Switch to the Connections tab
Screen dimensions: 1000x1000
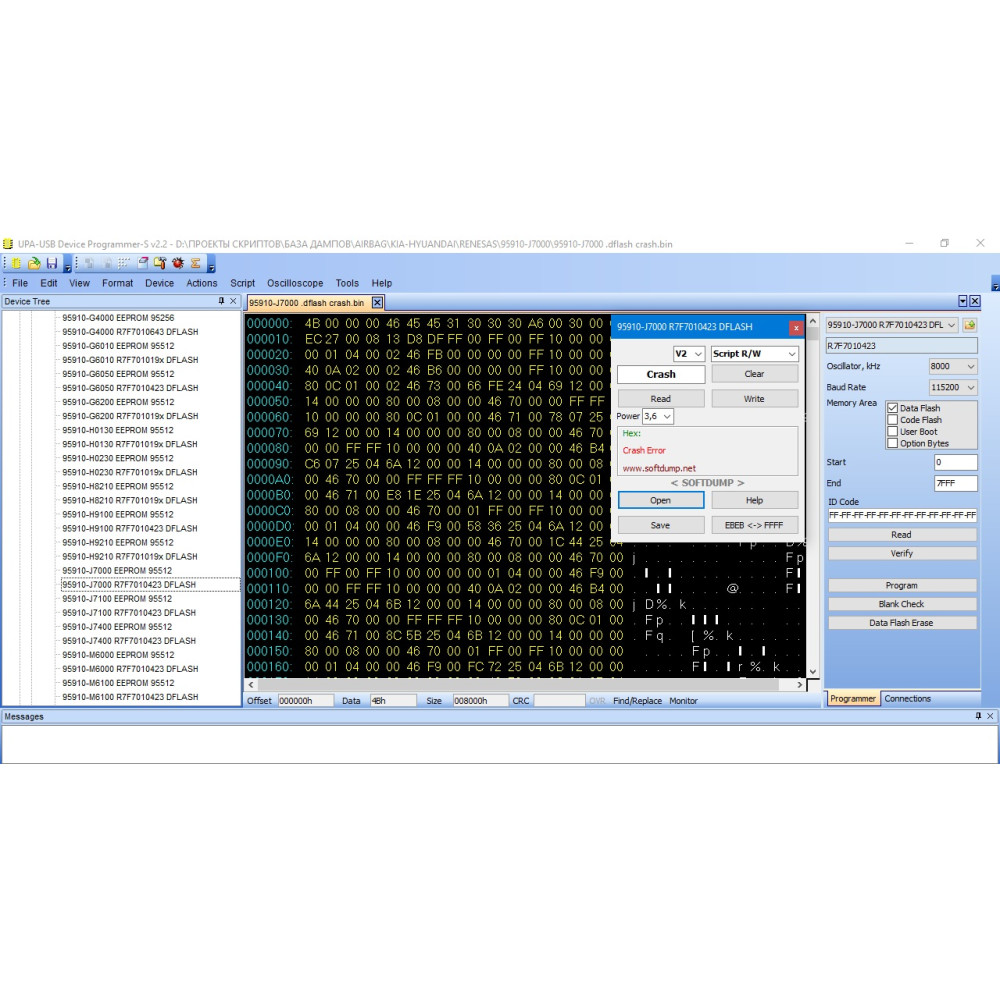pyautogui.click(x=908, y=698)
